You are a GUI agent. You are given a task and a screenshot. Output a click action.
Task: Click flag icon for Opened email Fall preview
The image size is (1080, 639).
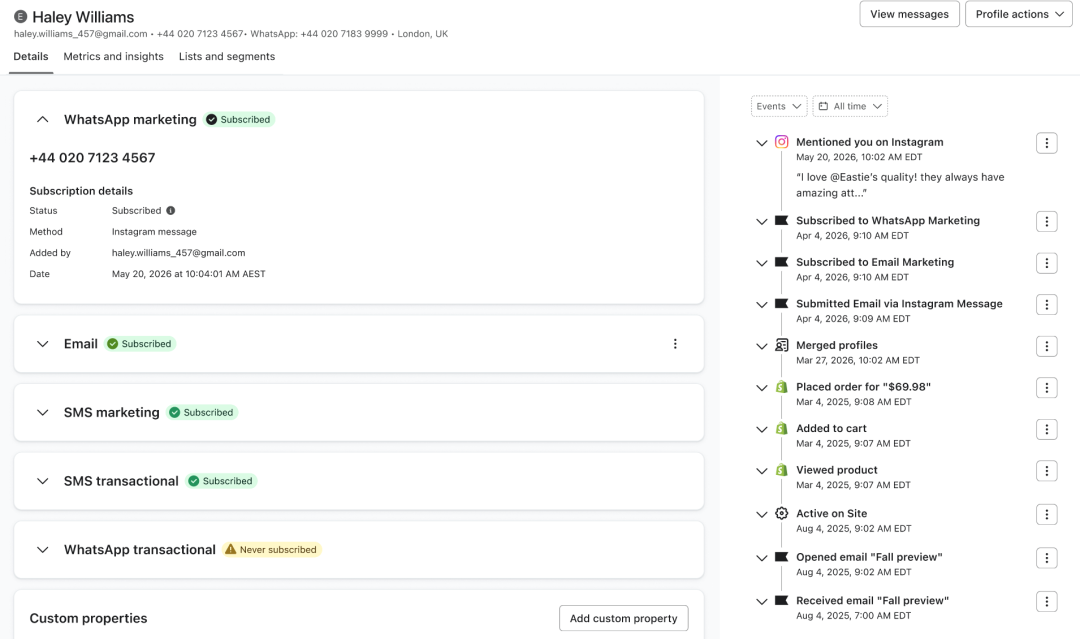coord(781,557)
